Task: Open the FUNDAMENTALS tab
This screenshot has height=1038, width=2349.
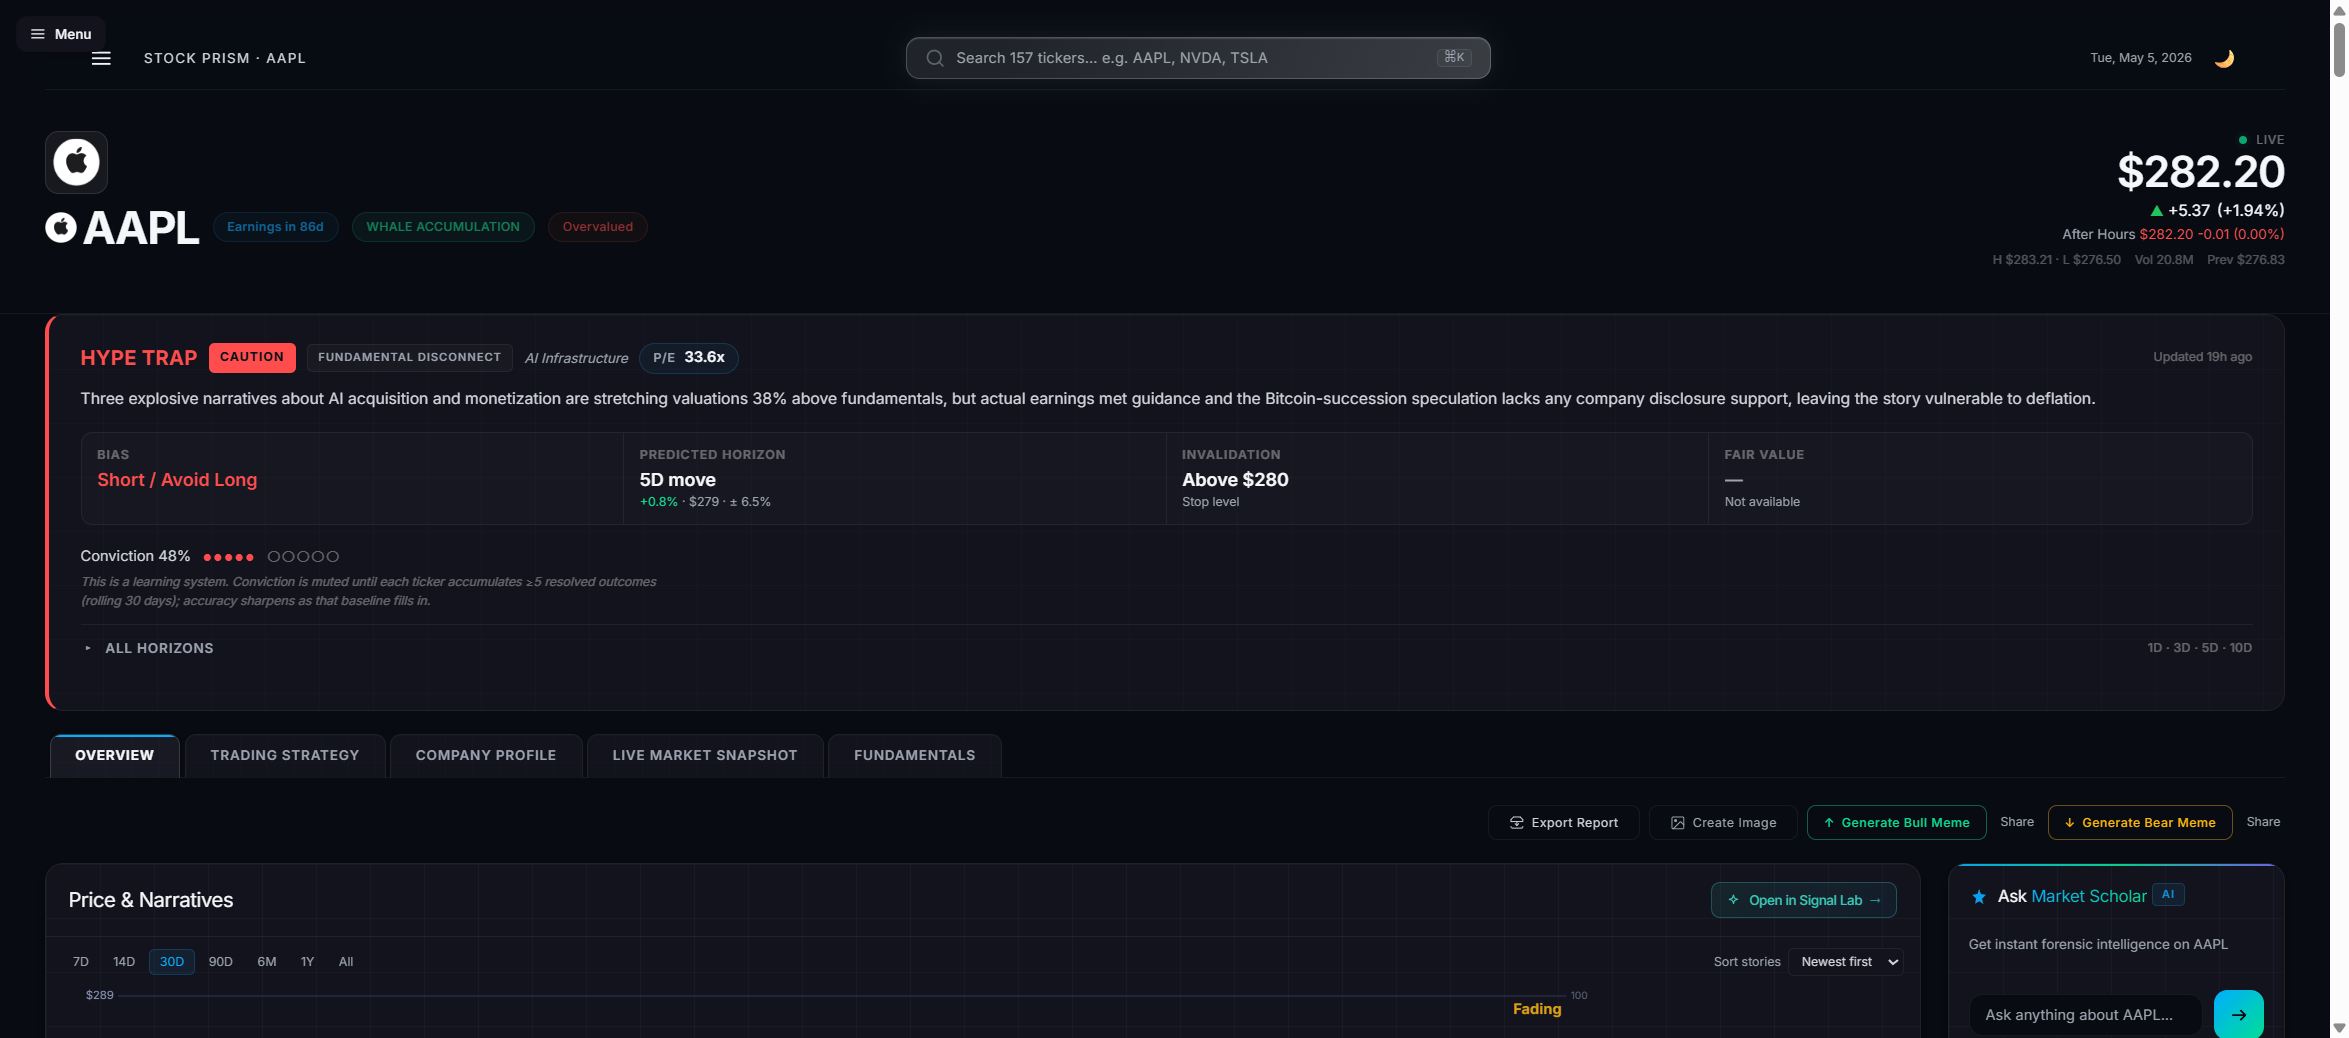Action: [915, 755]
